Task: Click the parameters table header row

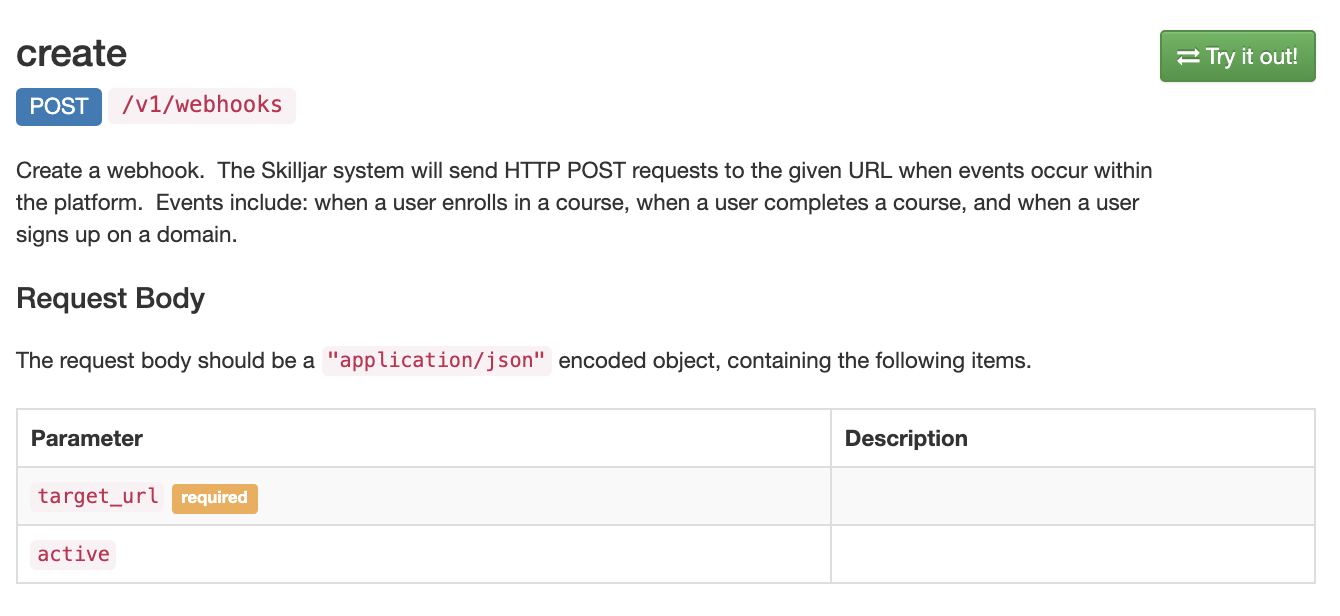Action: (x=666, y=438)
